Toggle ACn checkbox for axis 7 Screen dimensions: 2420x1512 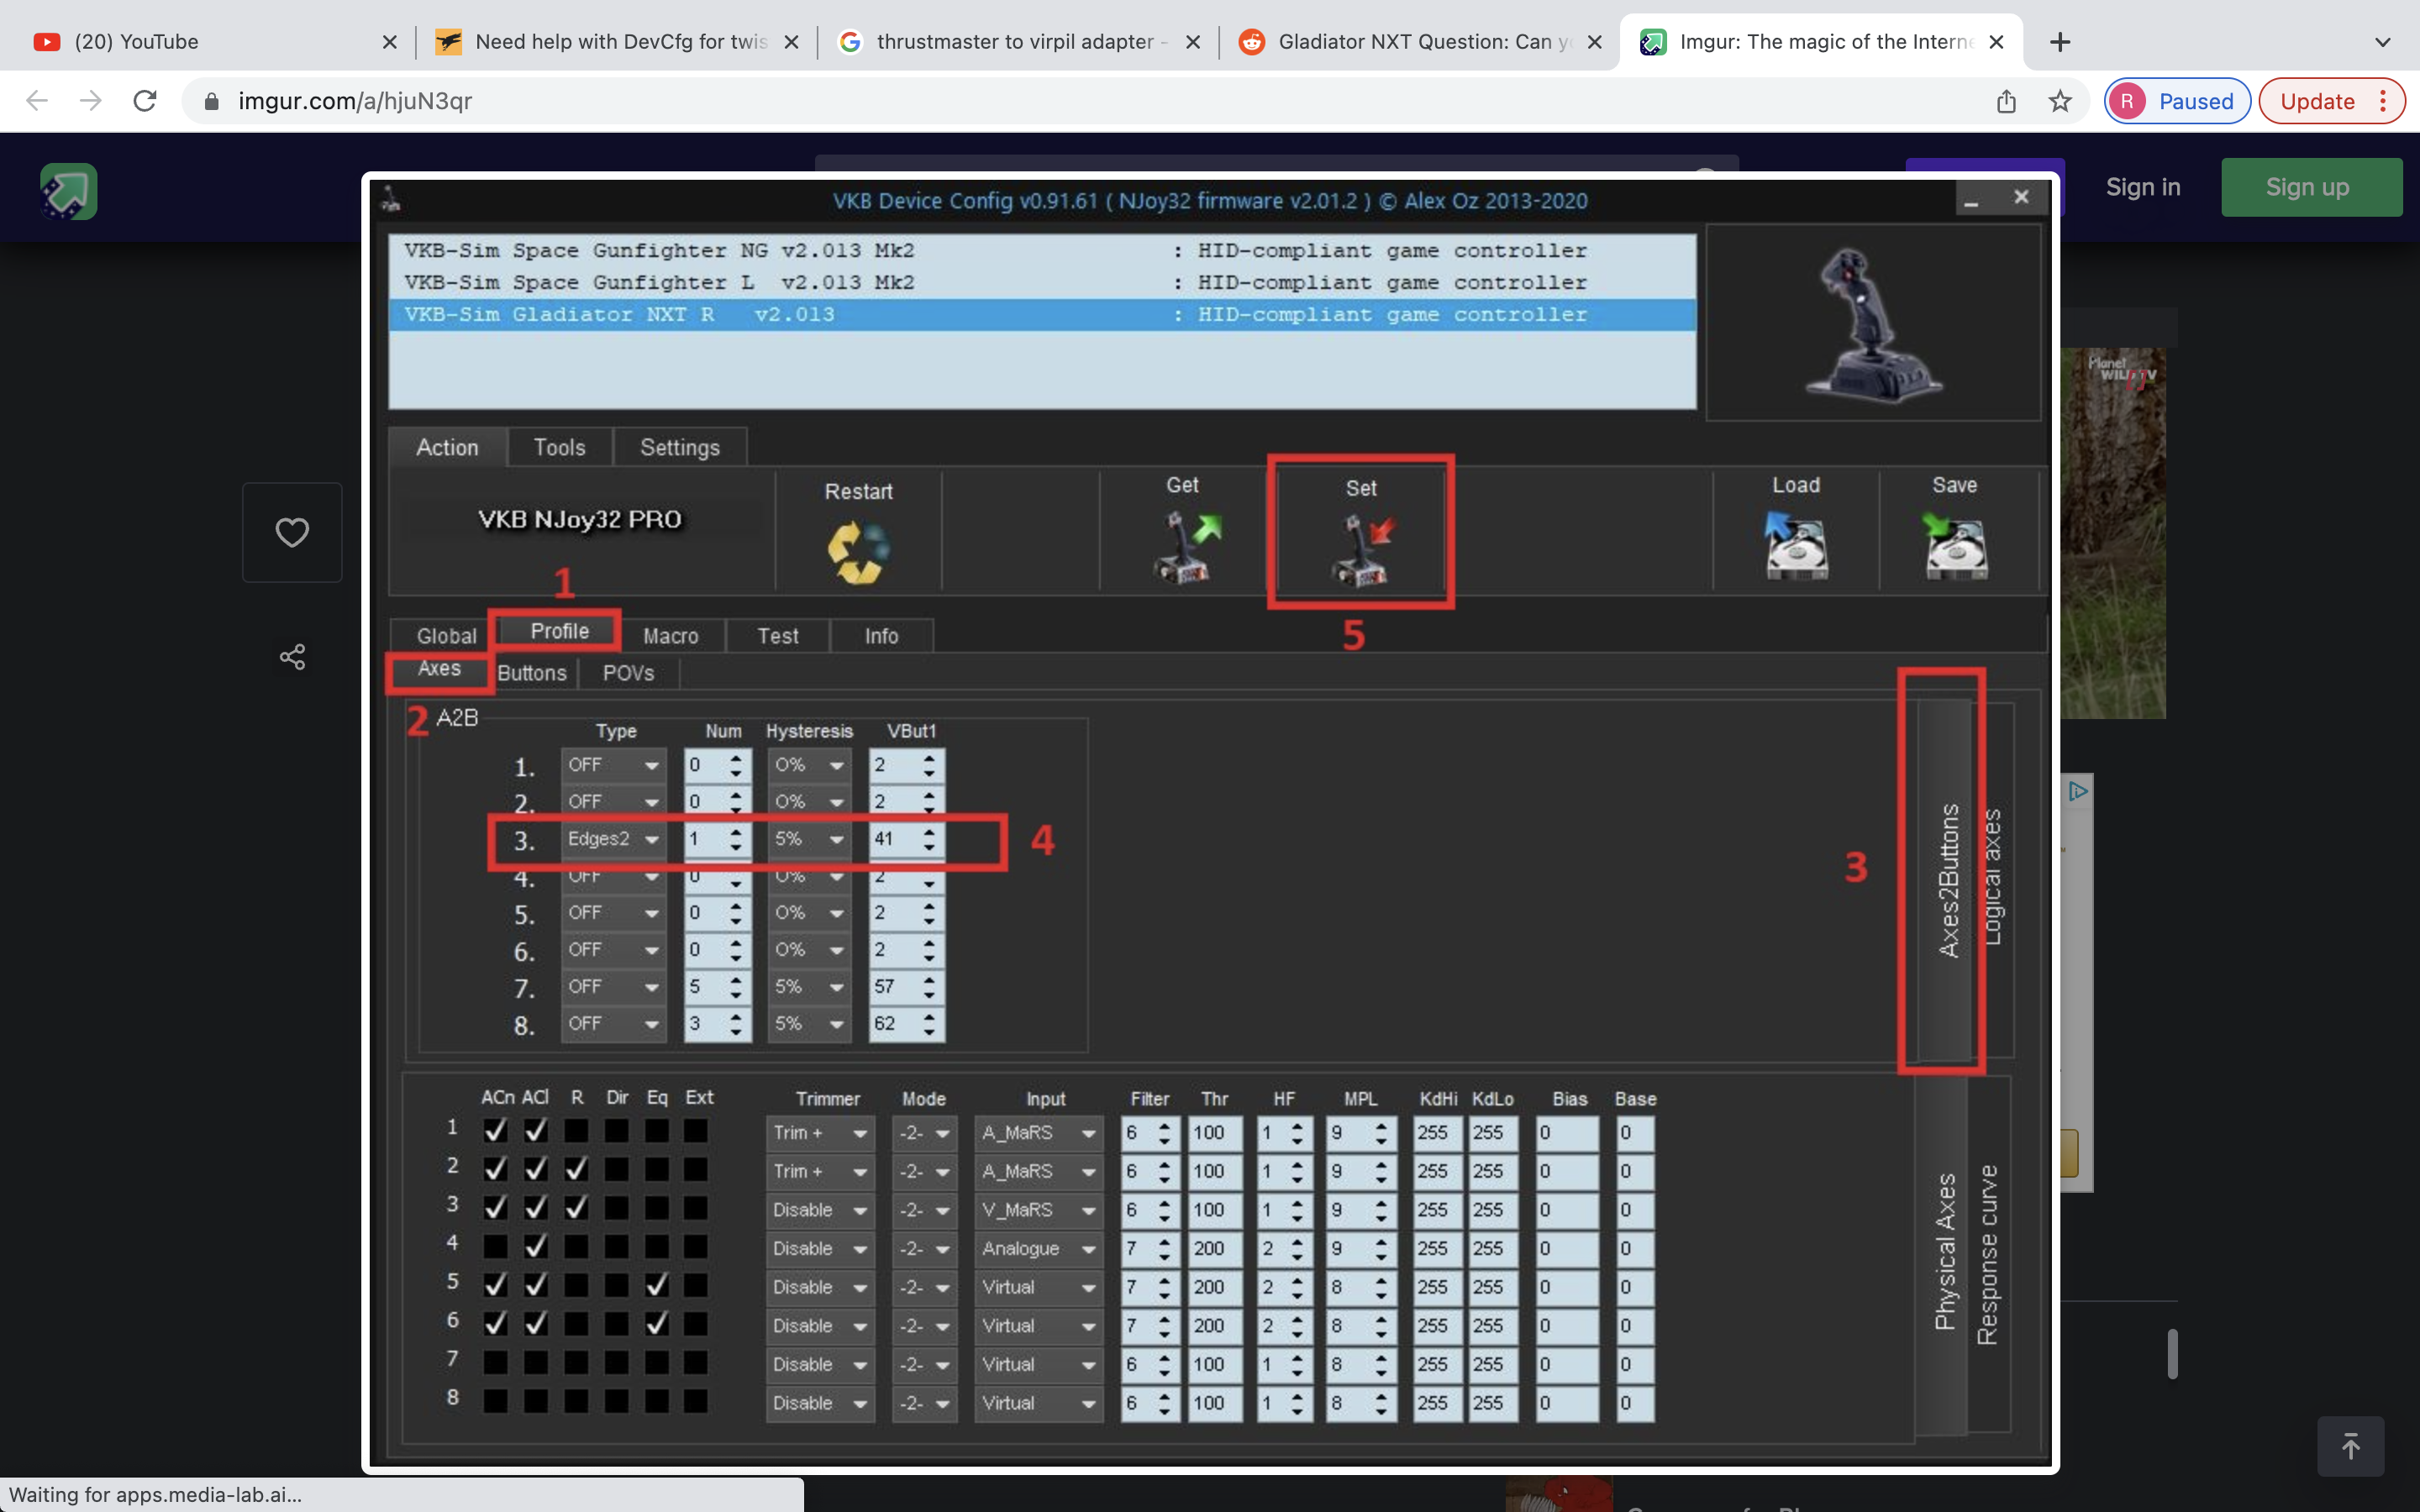coord(495,1363)
